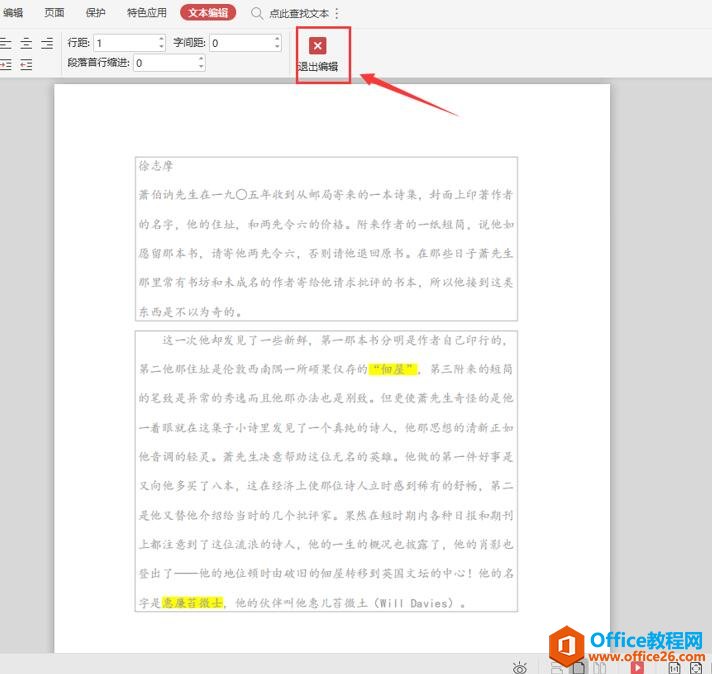The image size is (712, 674).
Task: Apply left text alignment
Action: click(5, 43)
